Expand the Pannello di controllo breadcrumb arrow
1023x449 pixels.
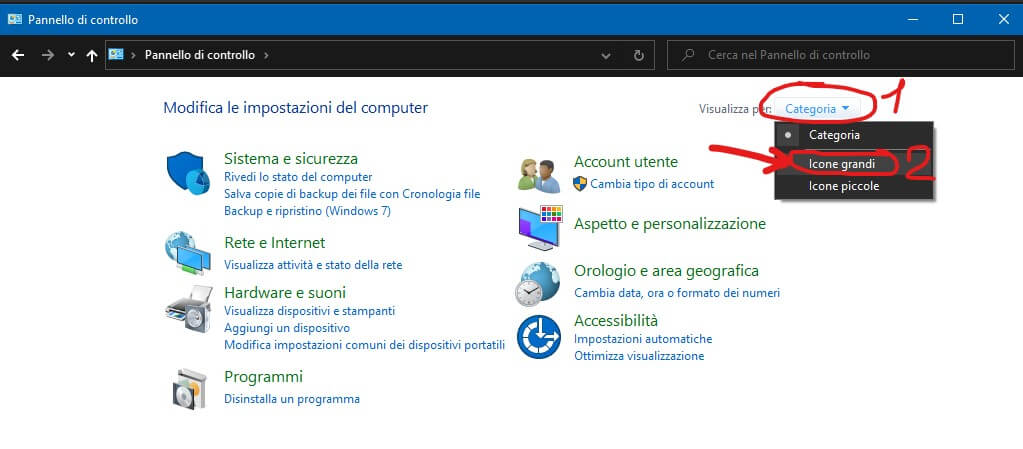point(266,55)
